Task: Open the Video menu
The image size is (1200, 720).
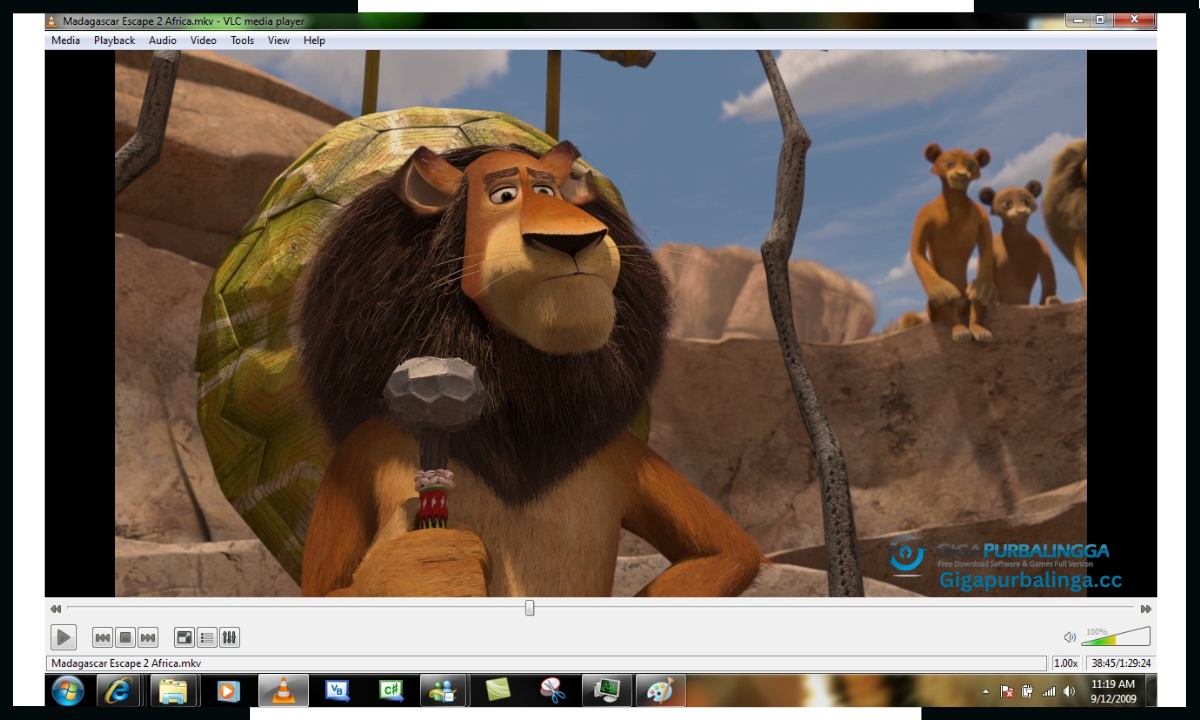Action: click(204, 41)
